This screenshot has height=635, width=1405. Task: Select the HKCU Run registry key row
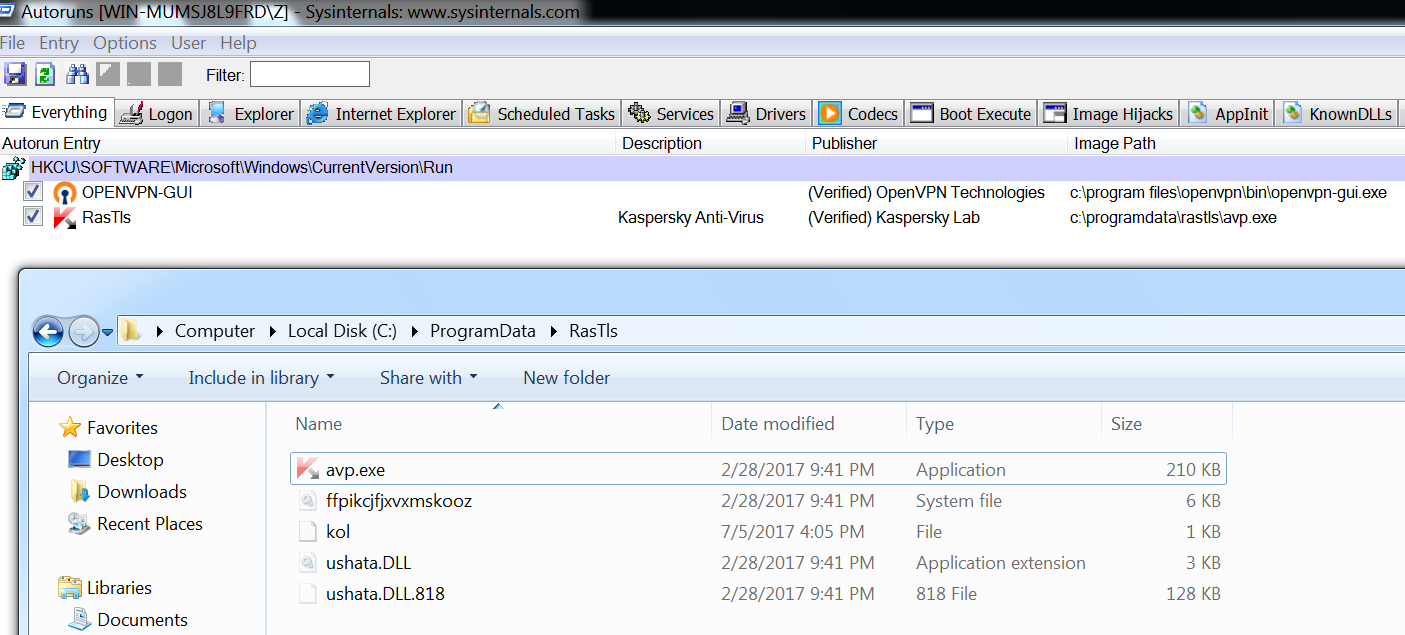pyautogui.click(x=702, y=168)
